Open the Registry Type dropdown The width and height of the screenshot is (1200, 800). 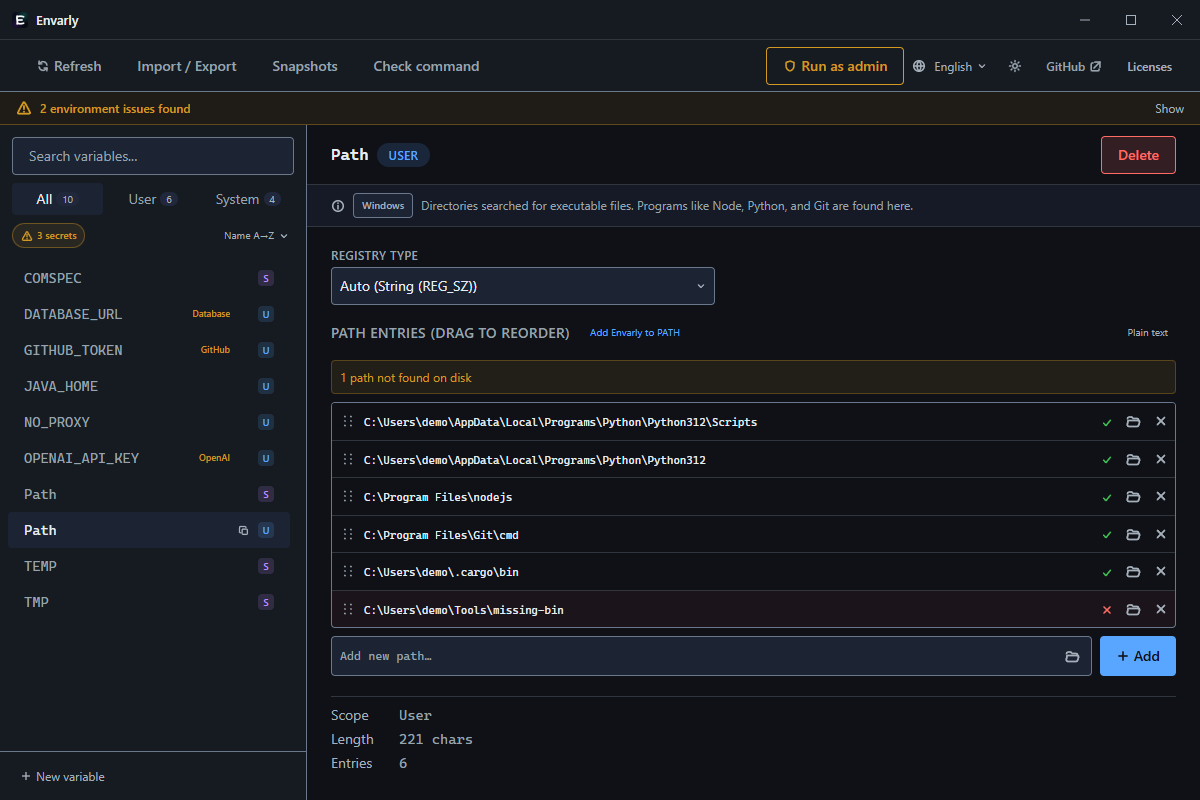[523, 286]
